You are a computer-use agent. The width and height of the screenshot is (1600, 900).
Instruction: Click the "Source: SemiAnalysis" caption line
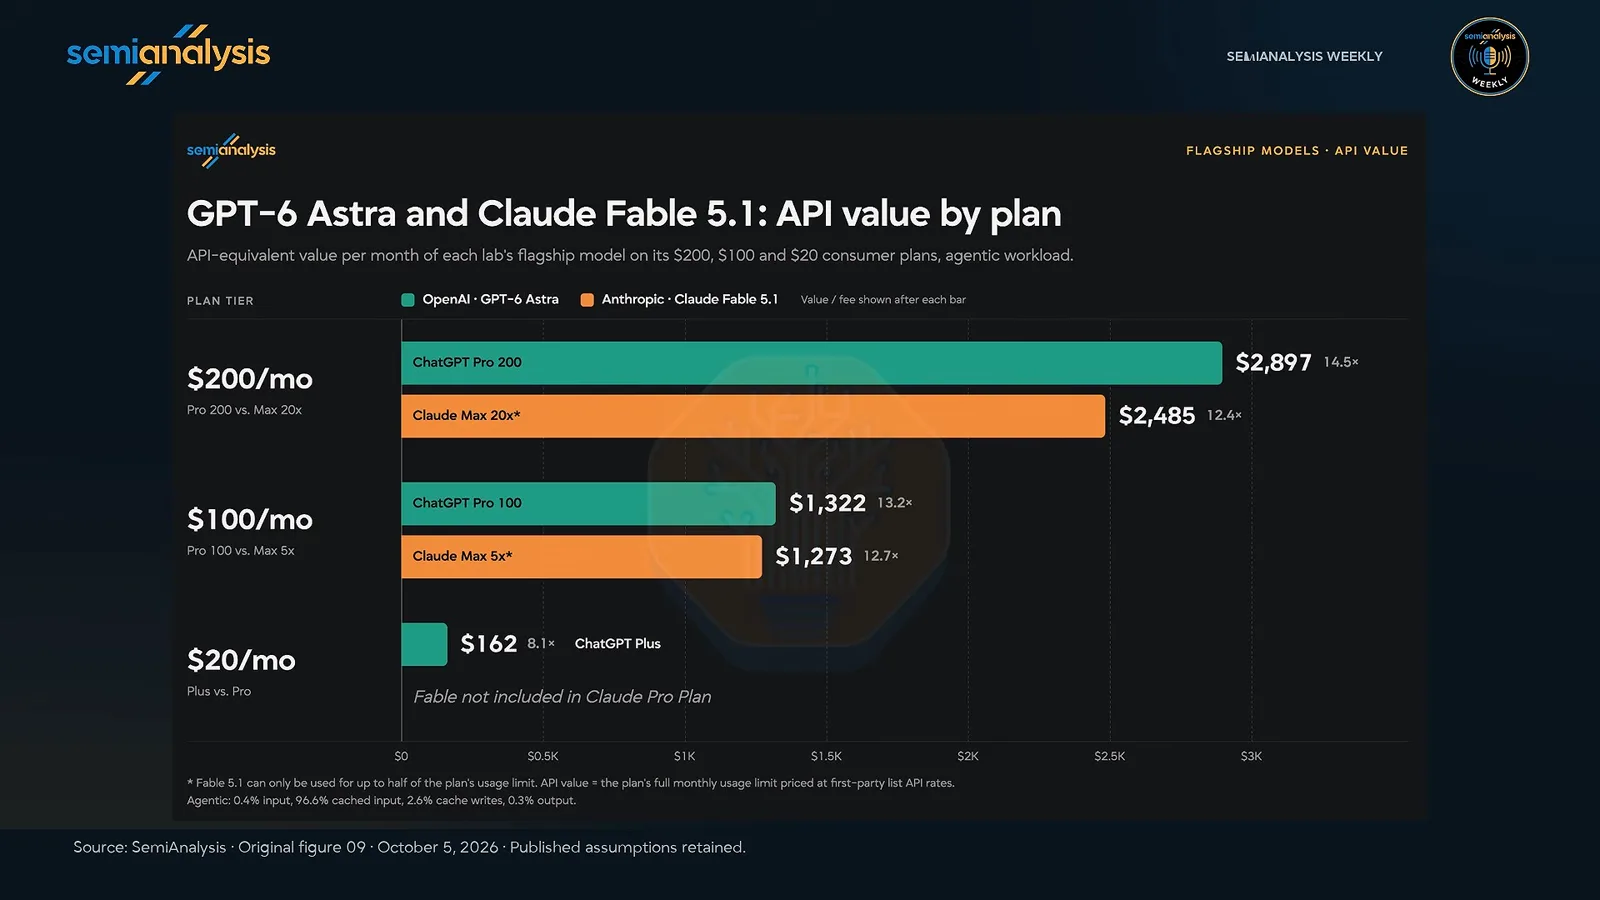coord(409,848)
